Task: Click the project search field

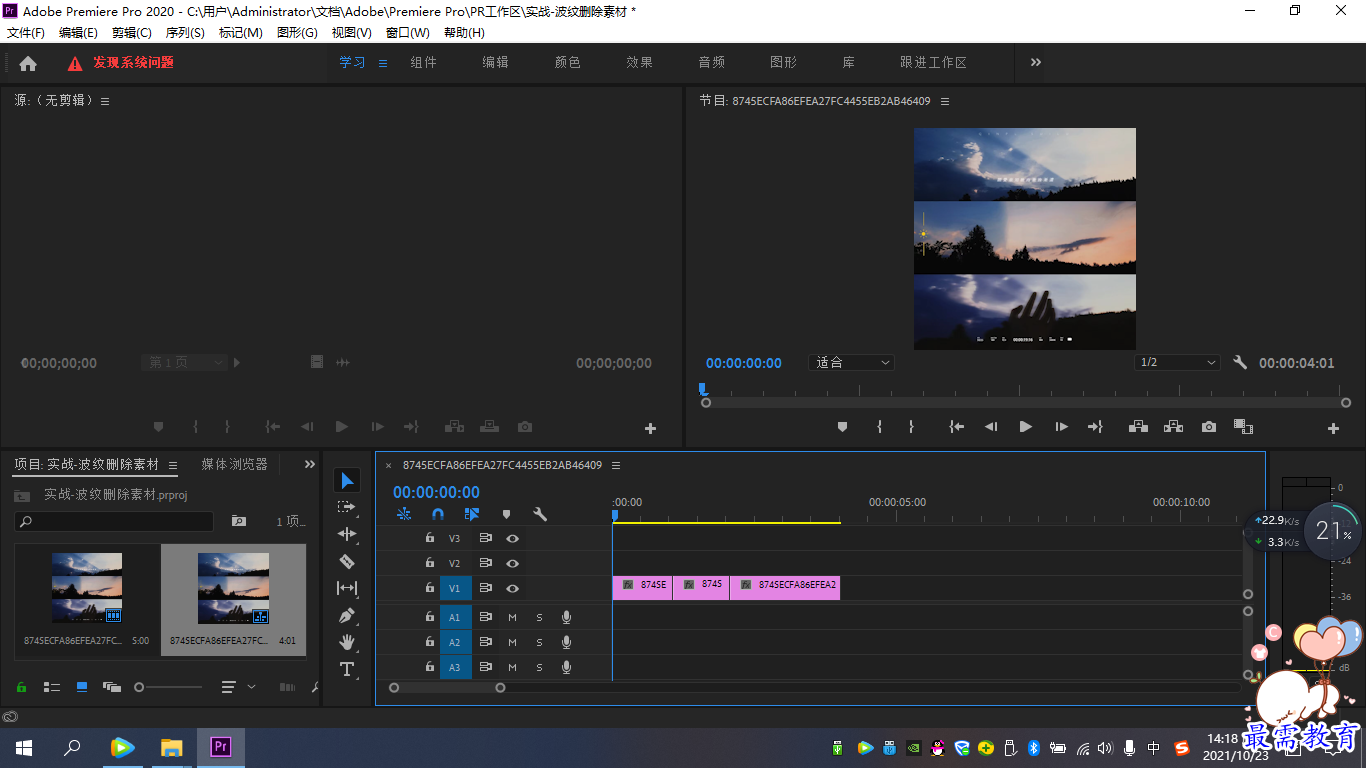Action: [114, 521]
